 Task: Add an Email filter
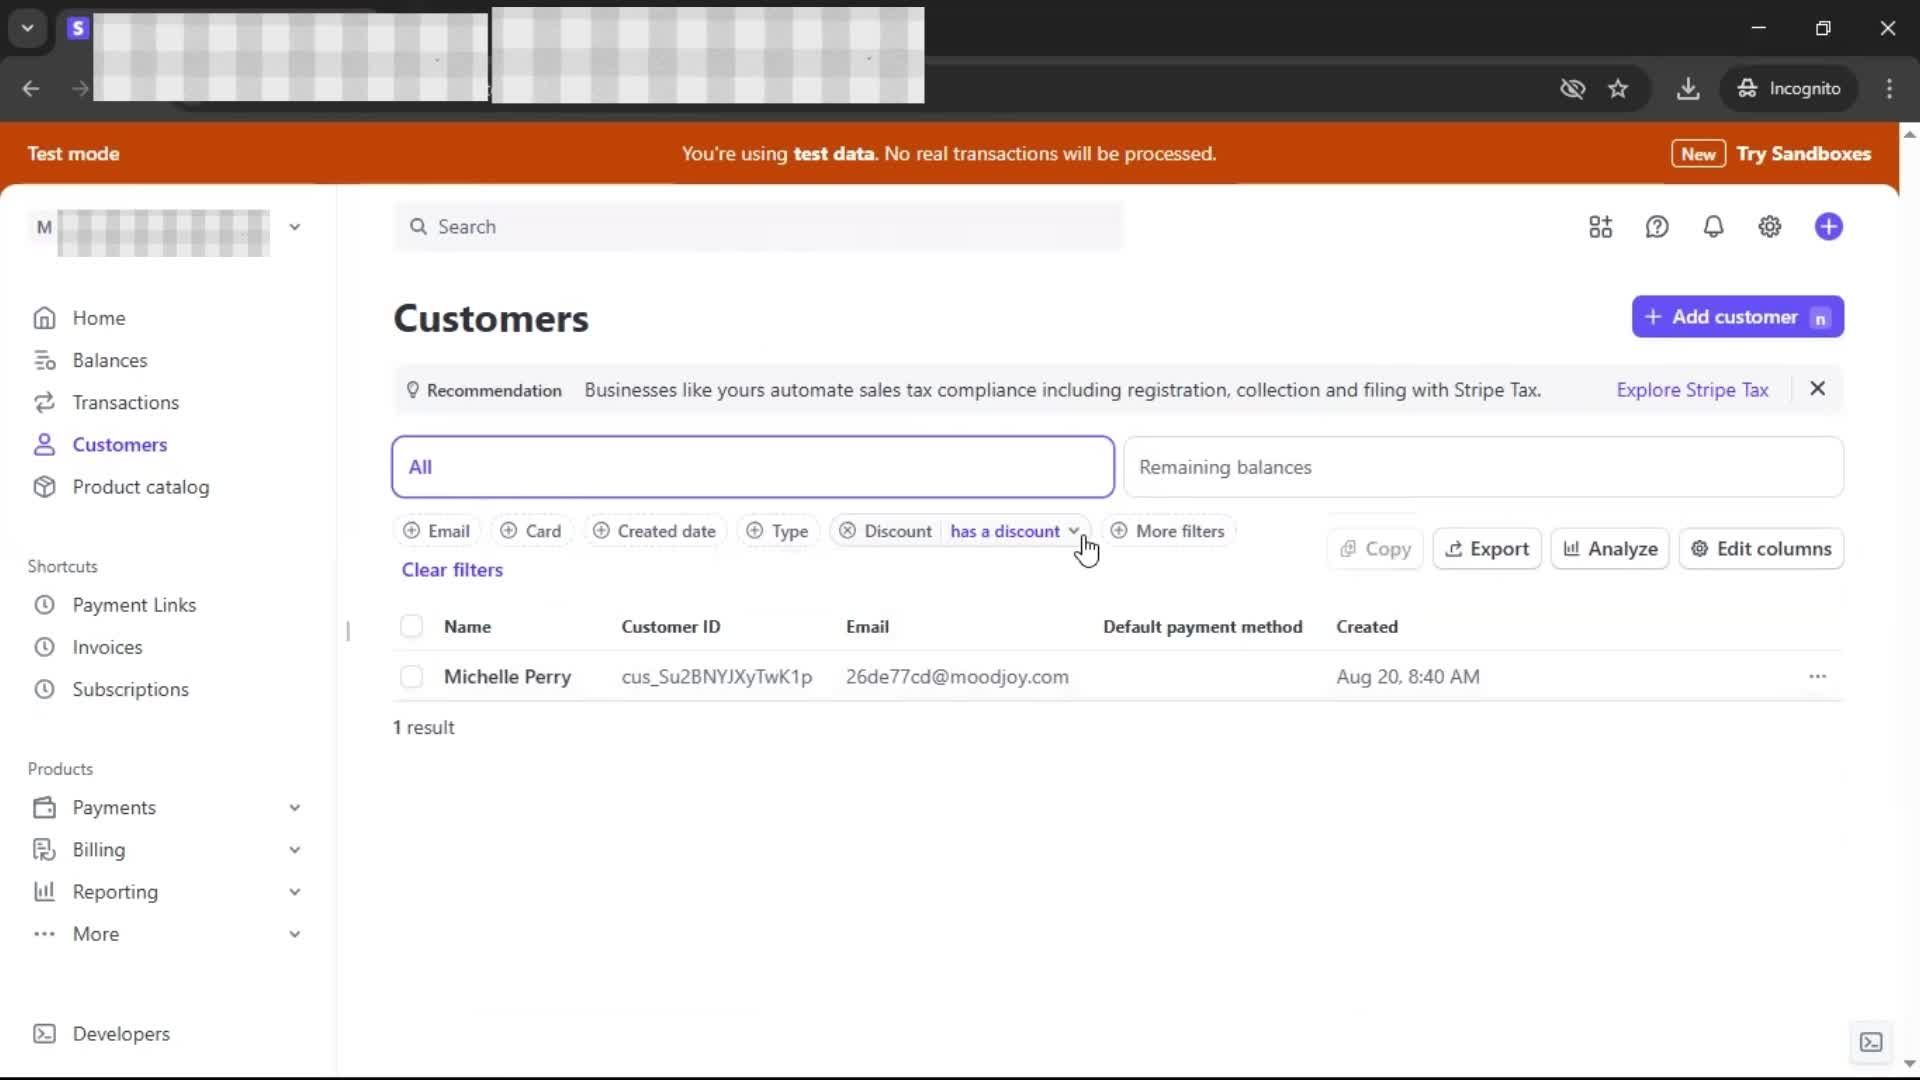click(x=437, y=531)
